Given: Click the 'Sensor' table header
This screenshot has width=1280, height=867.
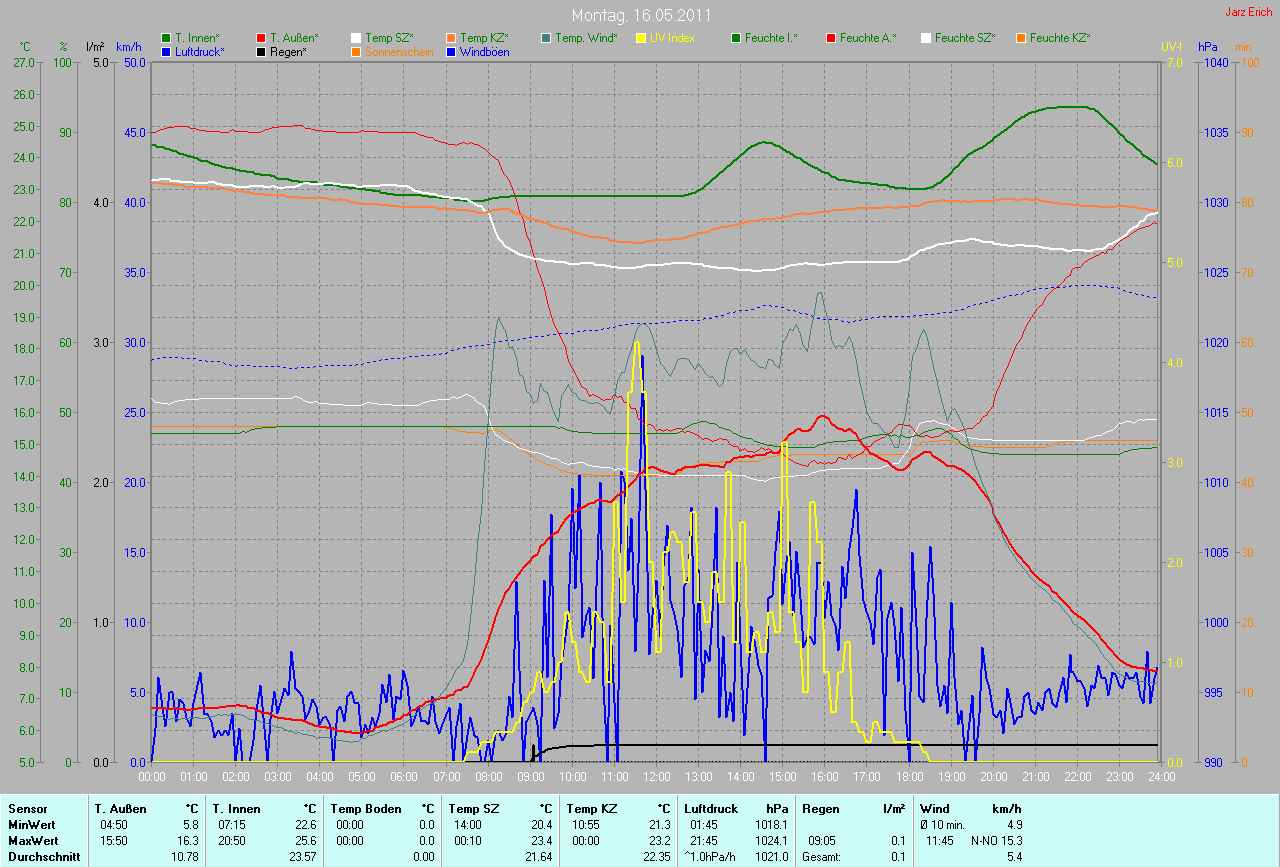Looking at the screenshot, I should coord(27,809).
